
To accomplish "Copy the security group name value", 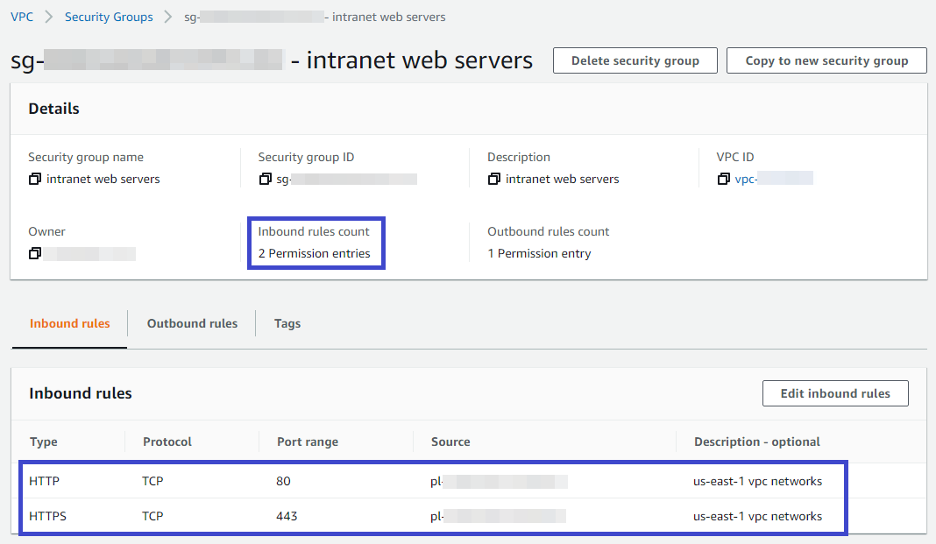I will click(35, 179).
